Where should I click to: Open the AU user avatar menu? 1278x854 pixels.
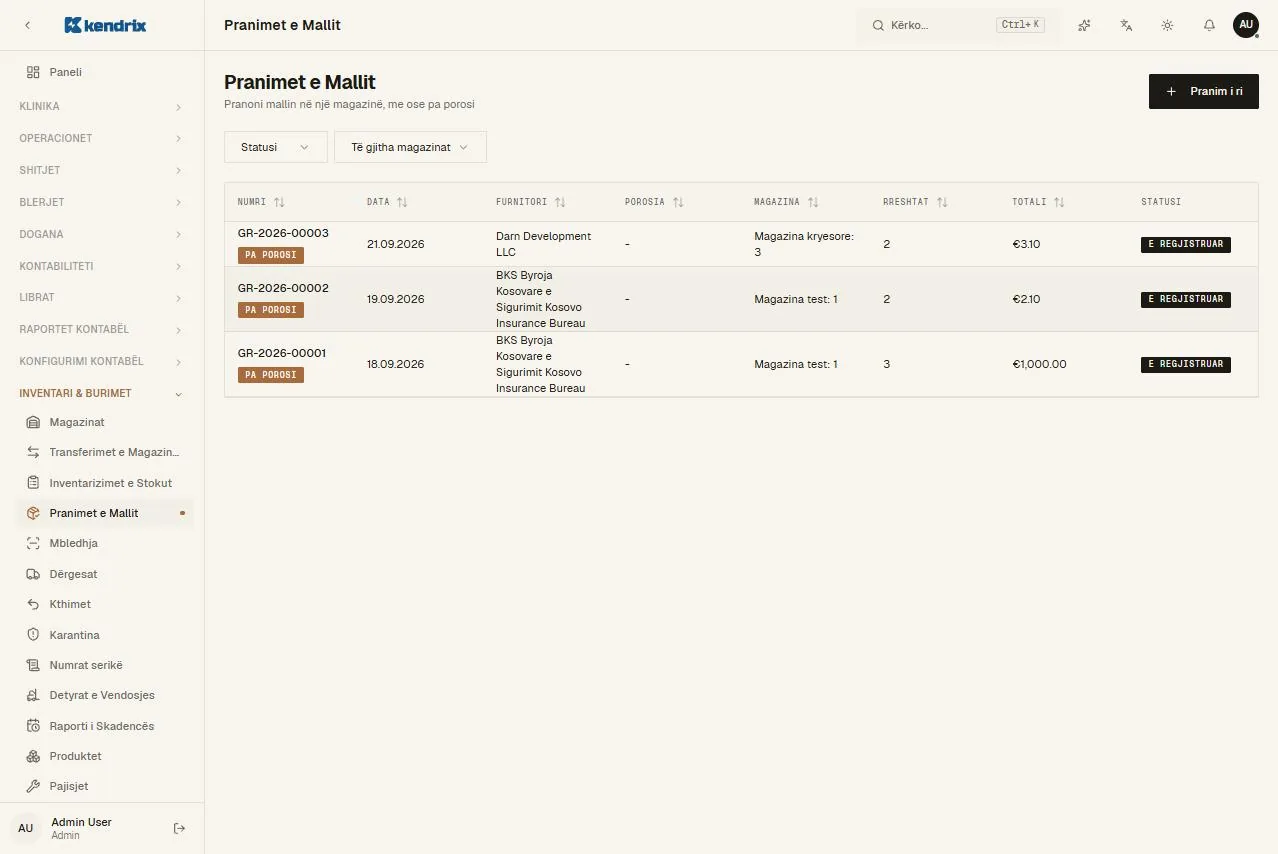[1245, 25]
